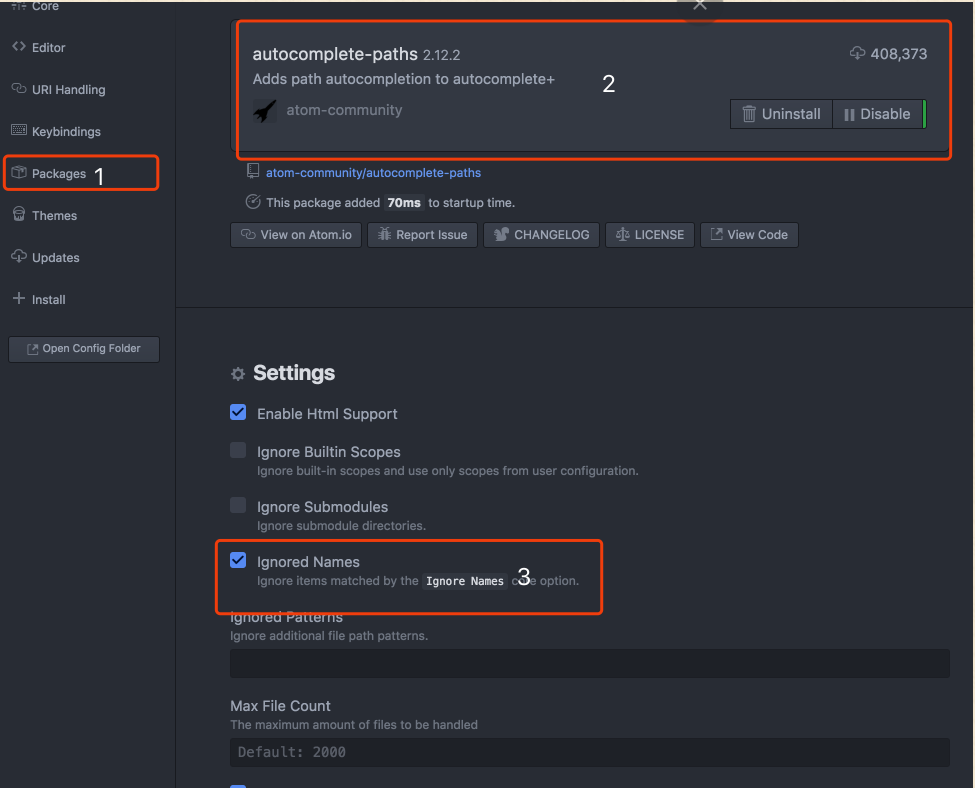The height and width of the screenshot is (788, 975).
Task: Click the Packages box icon
Action: point(19,172)
